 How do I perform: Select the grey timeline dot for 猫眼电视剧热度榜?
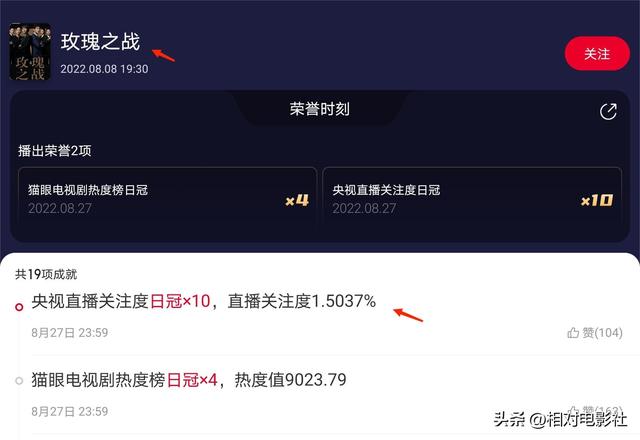[x=19, y=381]
